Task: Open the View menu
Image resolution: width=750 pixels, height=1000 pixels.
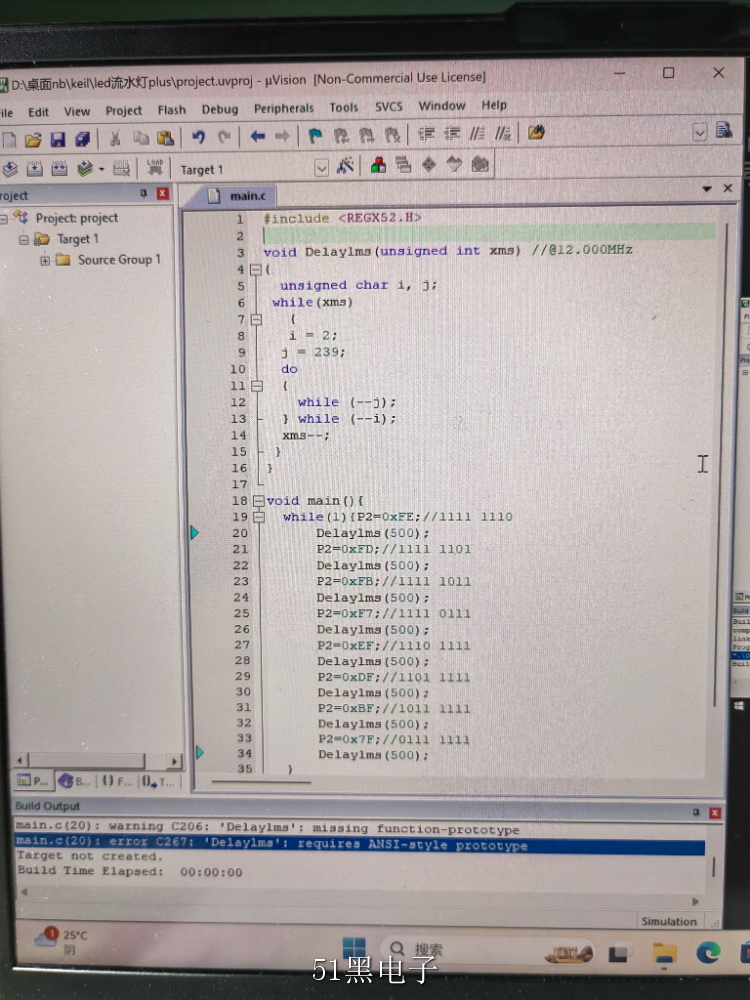Action: [77, 112]
